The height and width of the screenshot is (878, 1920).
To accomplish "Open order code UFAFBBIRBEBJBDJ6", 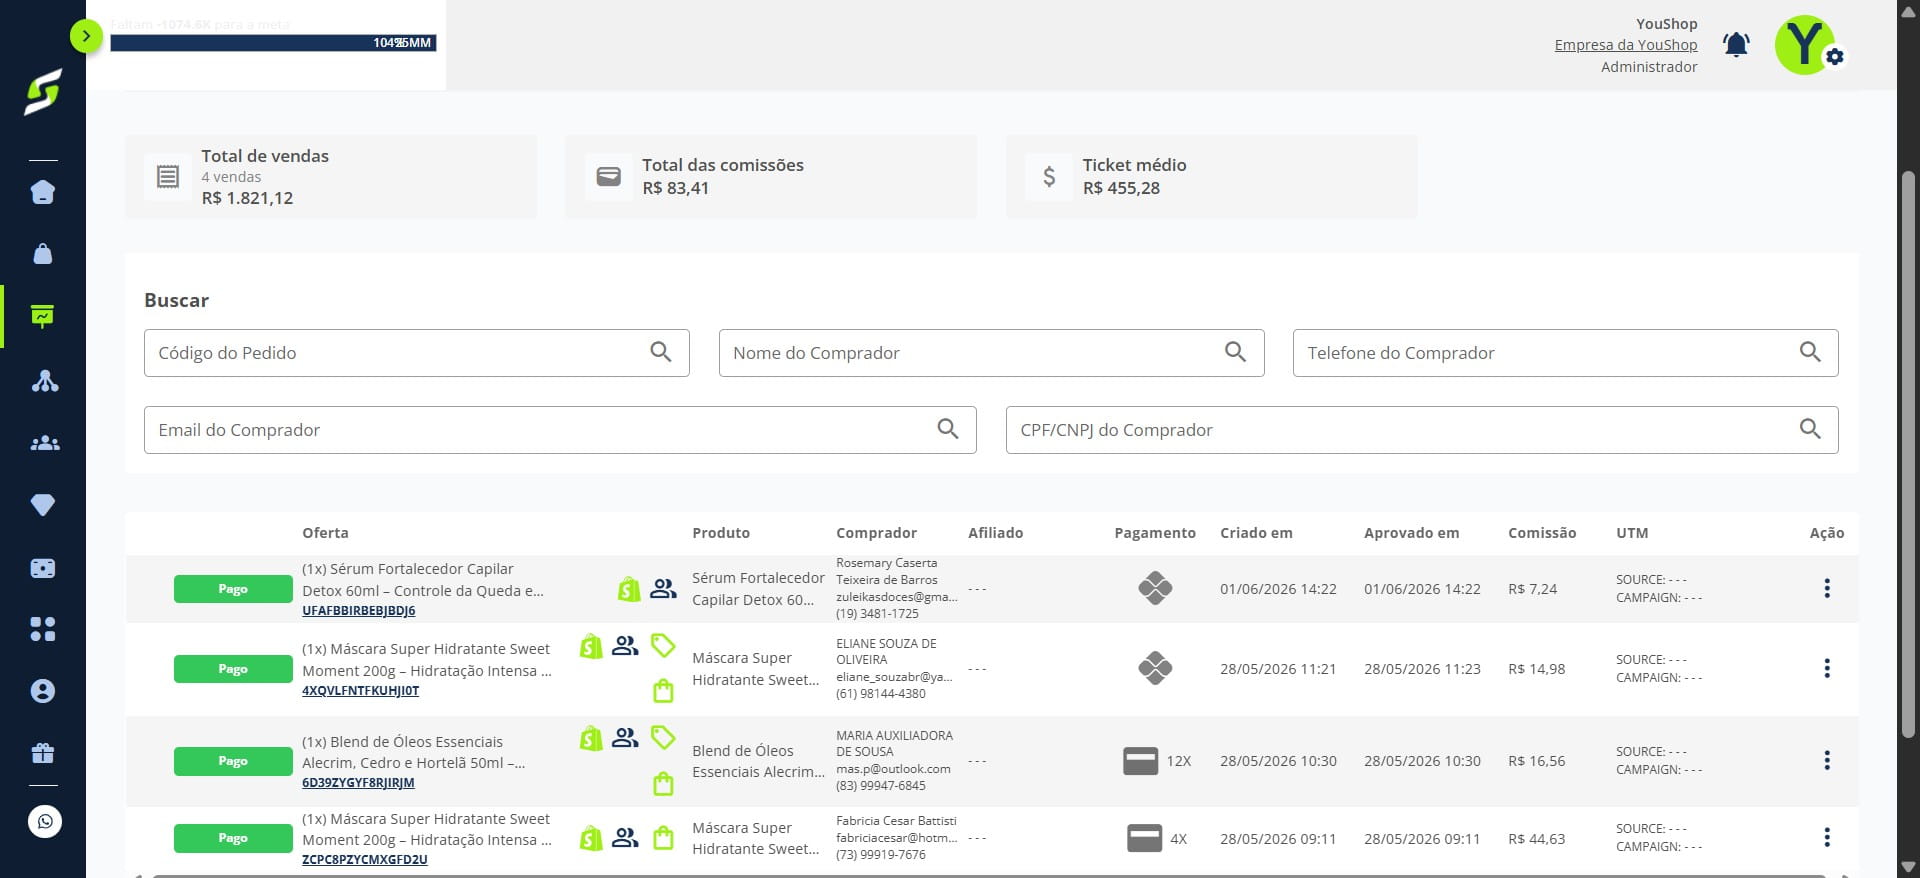I will pos(359,611).
